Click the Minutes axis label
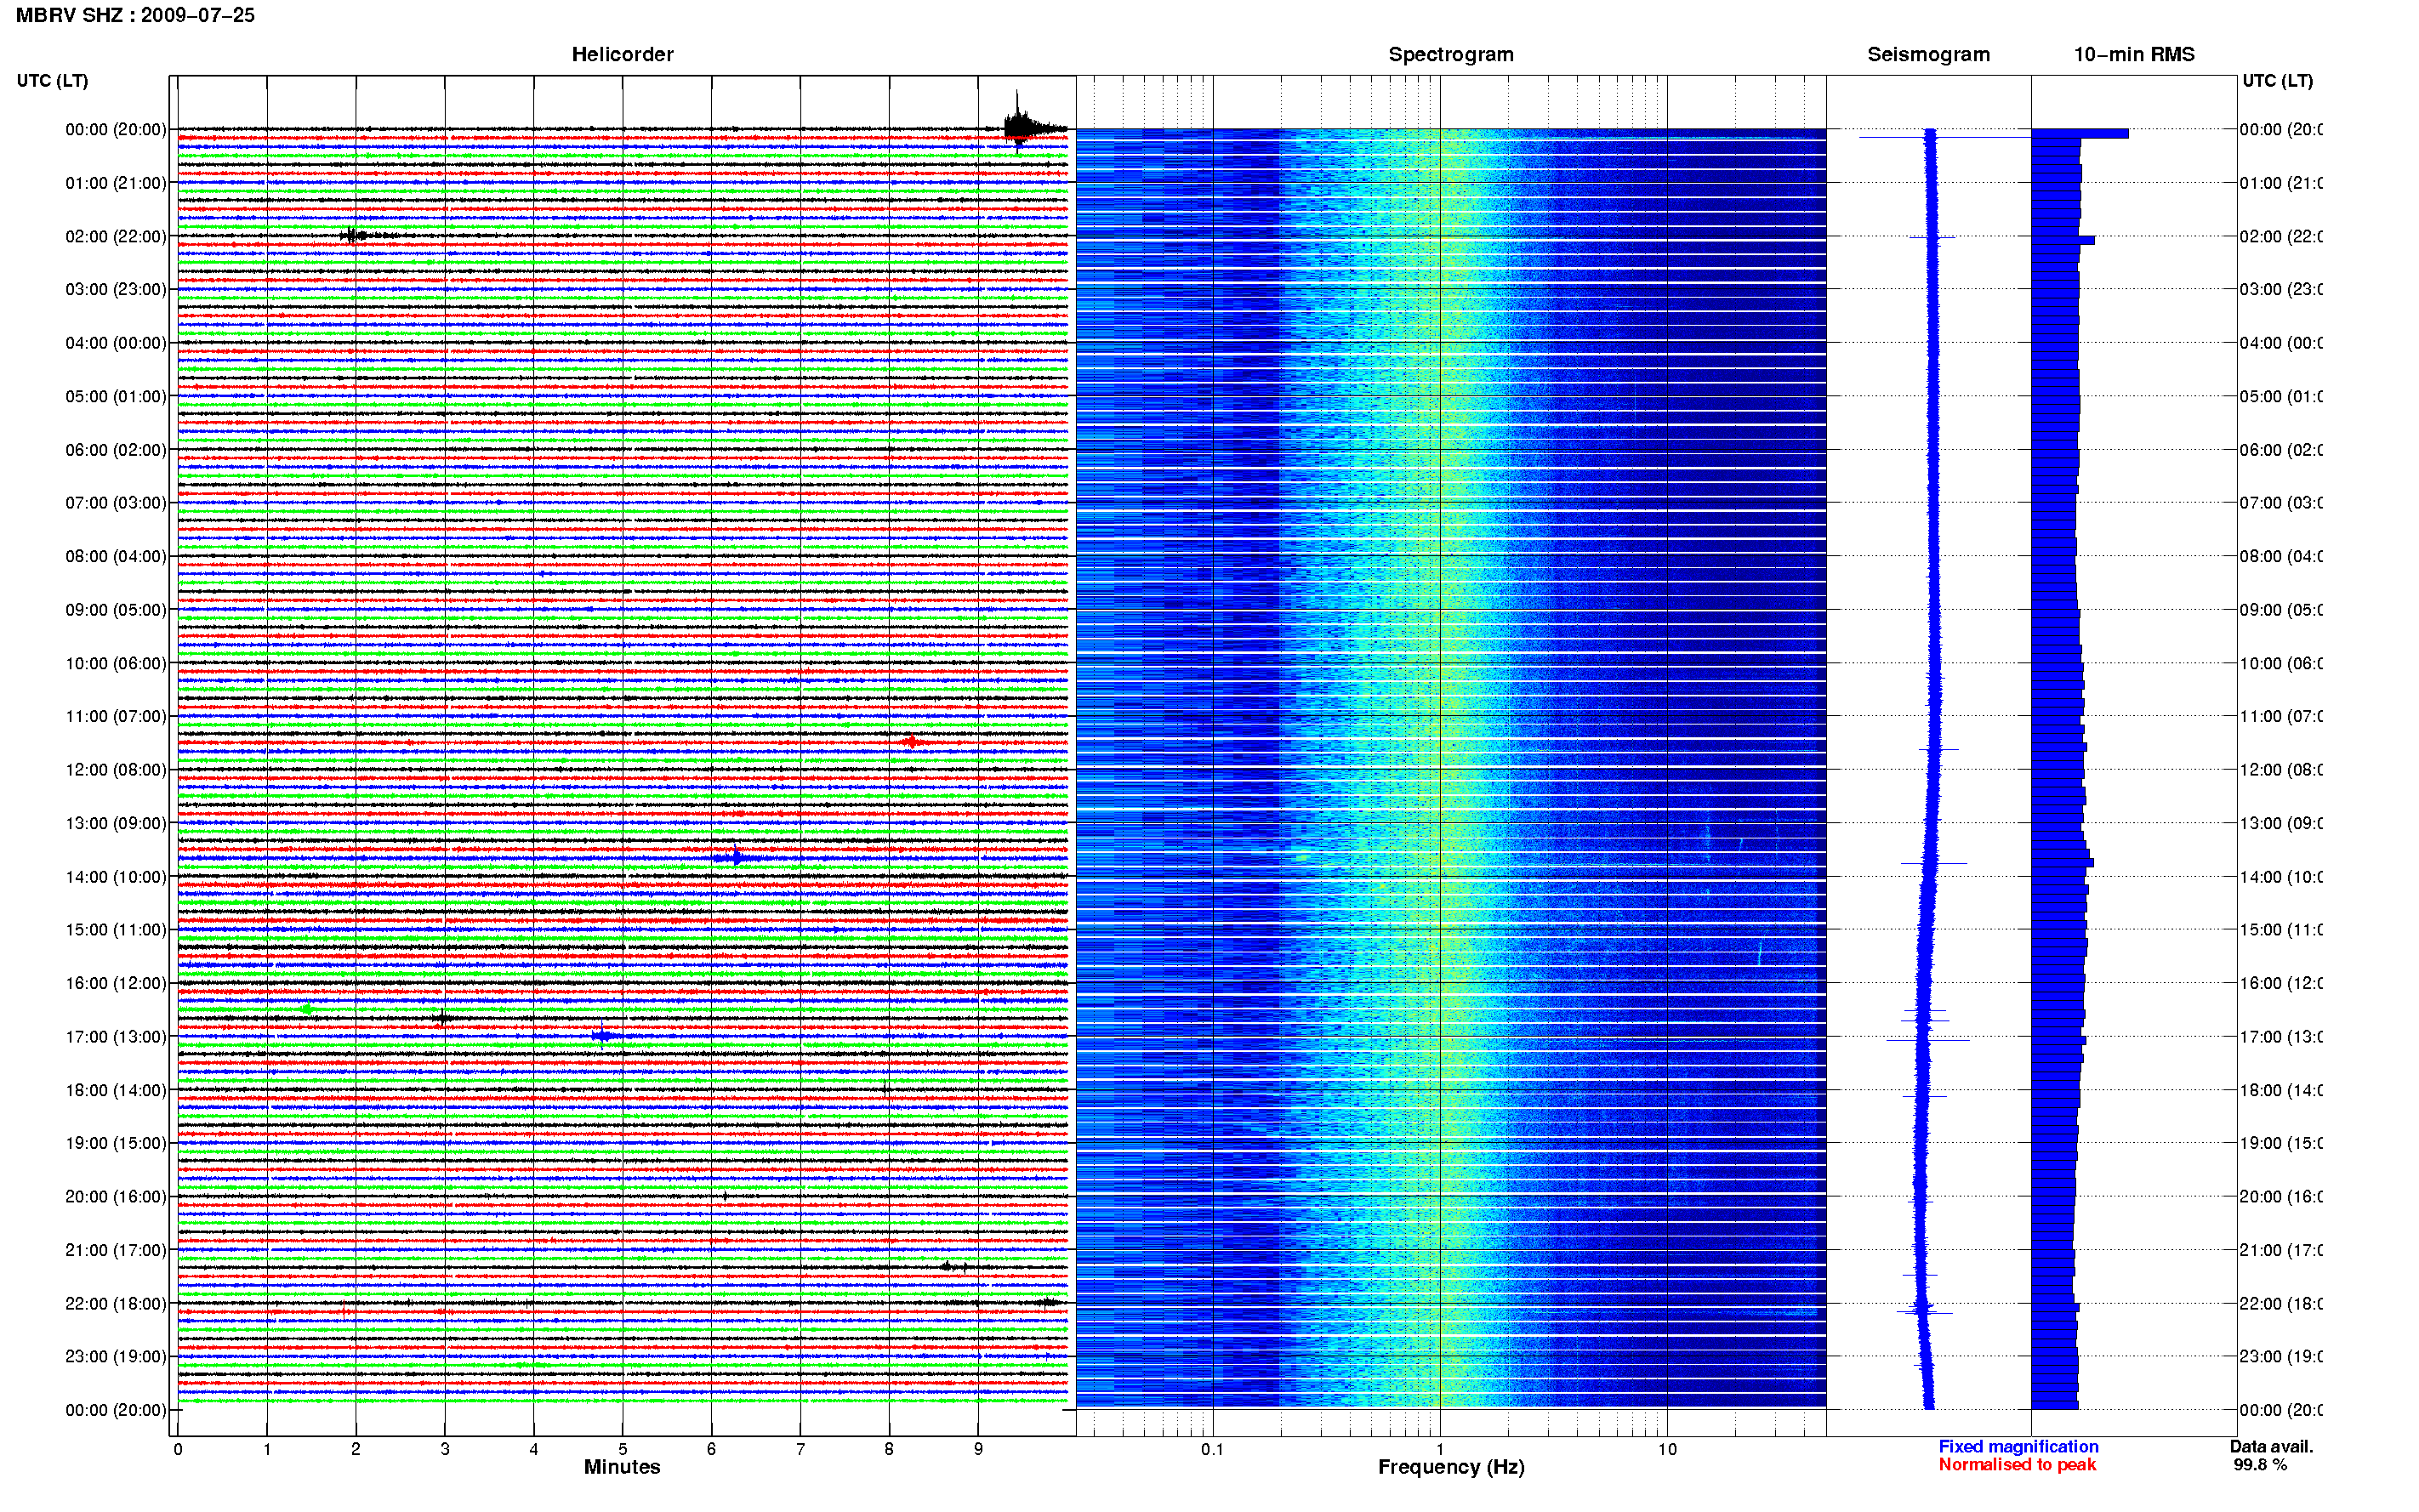The width and height of the screenshot is (2419, 1512). 622,1467
